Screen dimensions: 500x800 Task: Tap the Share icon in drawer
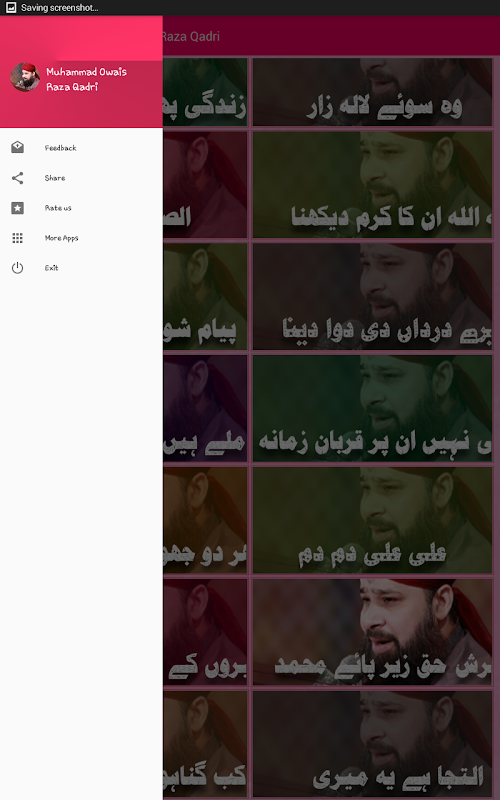coord(17,178)
